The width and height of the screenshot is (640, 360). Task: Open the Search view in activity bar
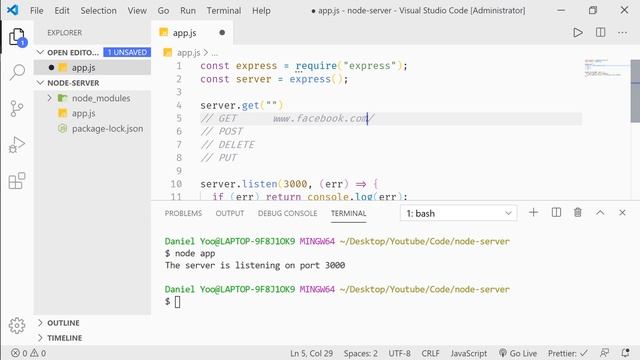pyautogui.click(x=17, y=72)
